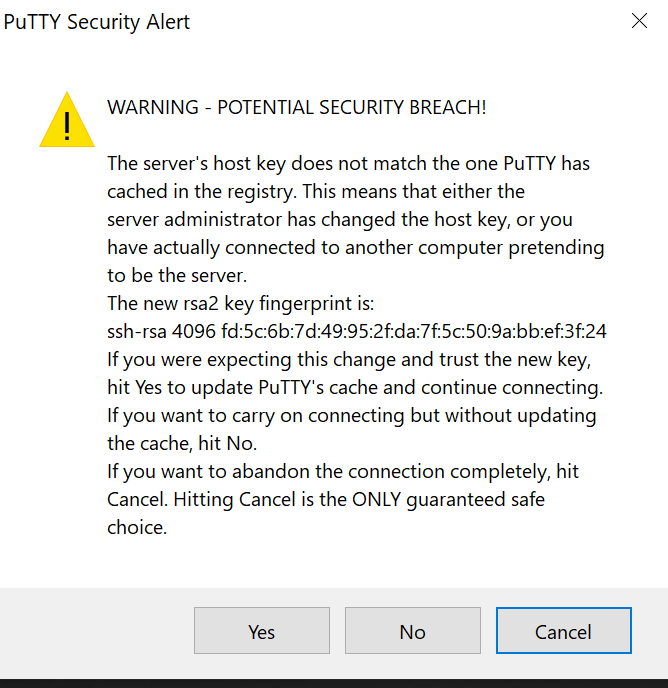Close the PuTTY Security Alert dialog

pyautogui.click(x=639, y=21)
